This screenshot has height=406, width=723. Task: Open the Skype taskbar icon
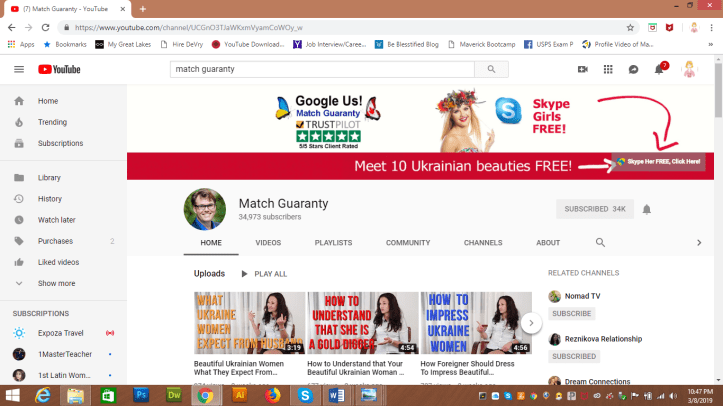(x=305, y=395)
